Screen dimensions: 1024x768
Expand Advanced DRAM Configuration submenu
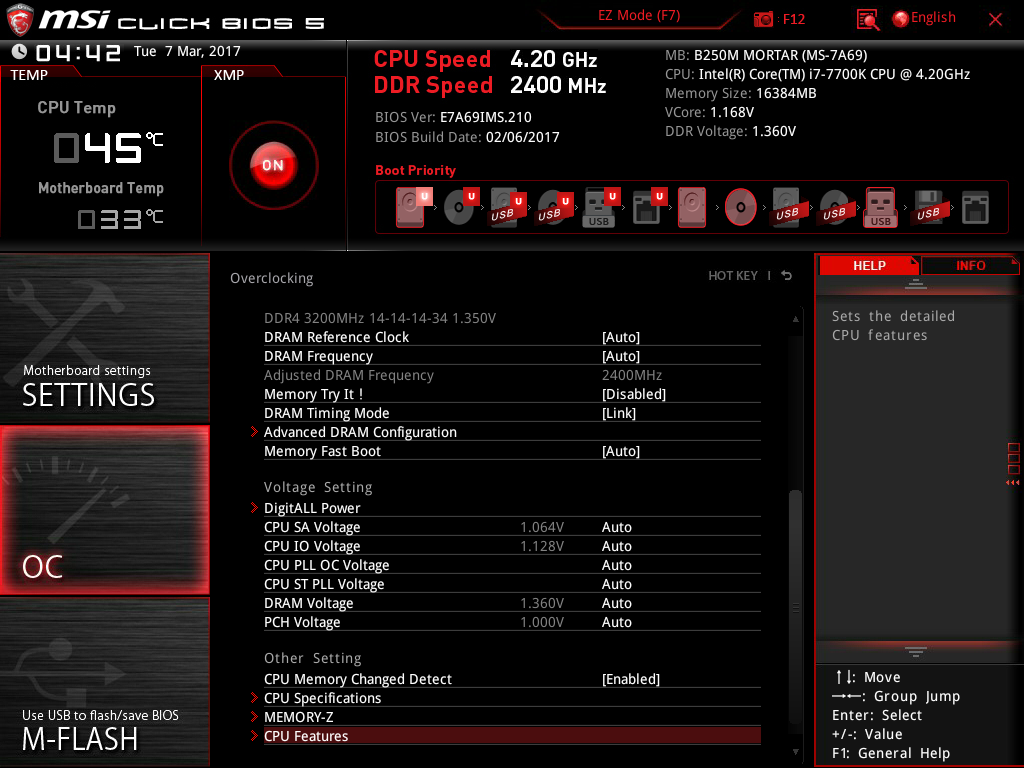tap(360, 432)
